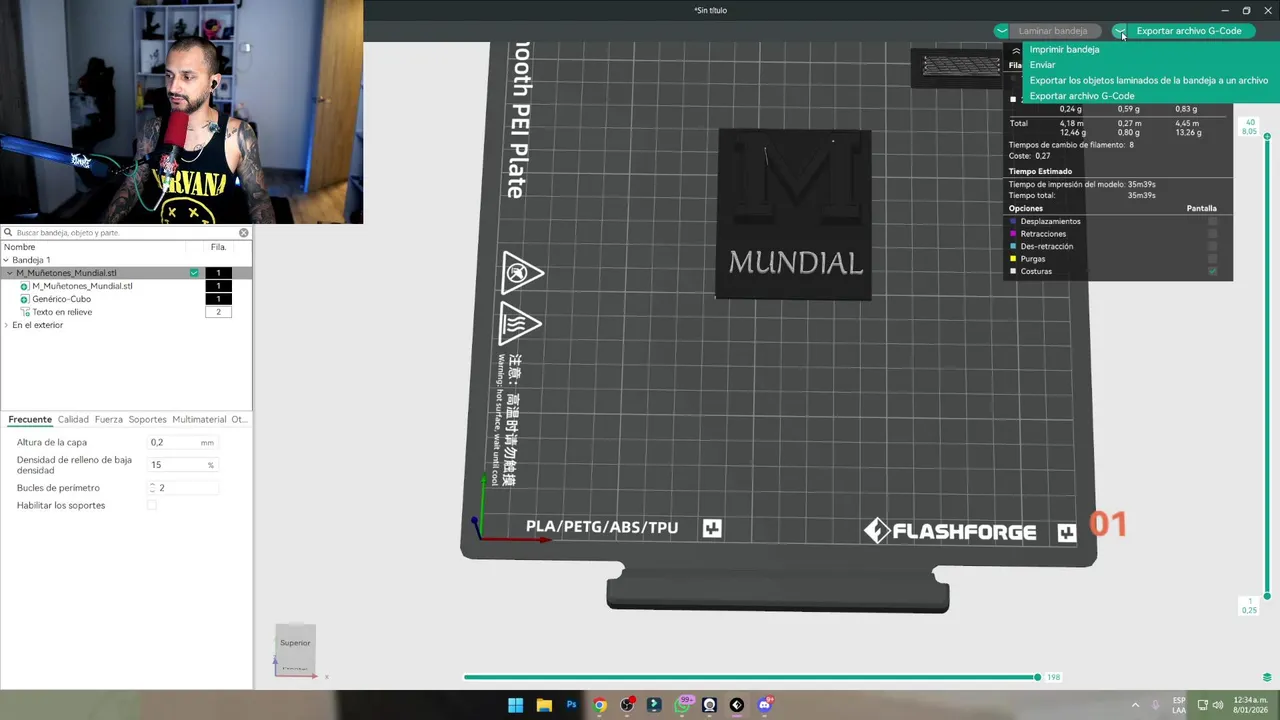Open WhatsApp from the taskbar
1280x720 pixels.
coord(683,704)
